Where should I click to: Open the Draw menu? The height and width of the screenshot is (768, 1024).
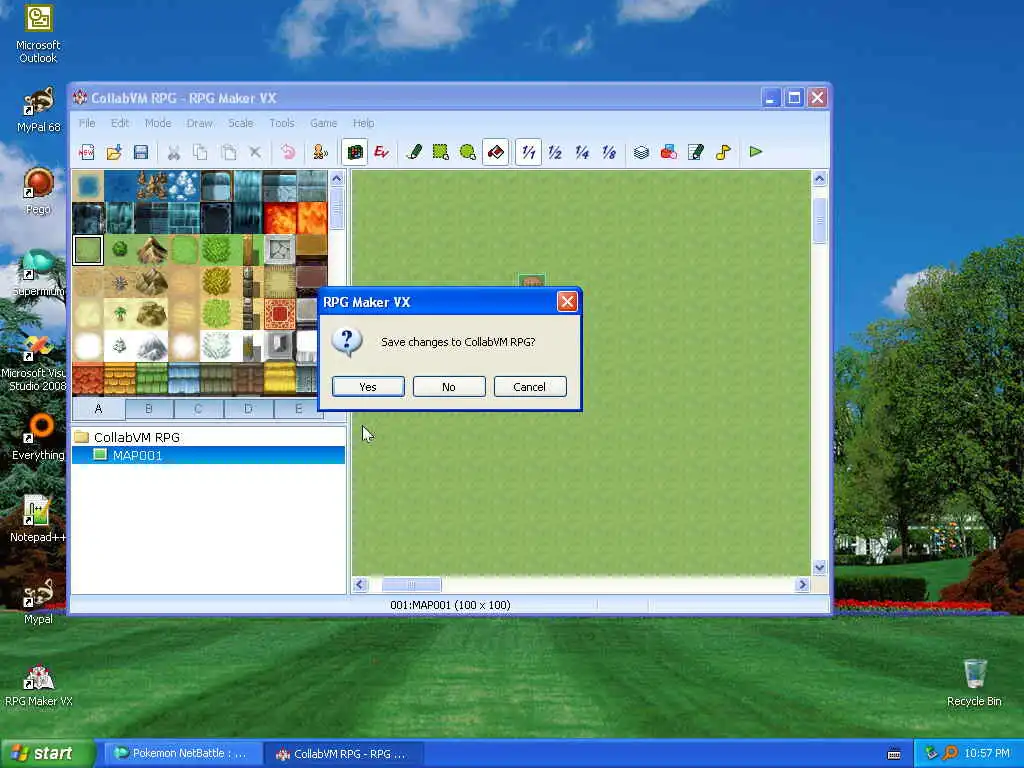[200, 123]
